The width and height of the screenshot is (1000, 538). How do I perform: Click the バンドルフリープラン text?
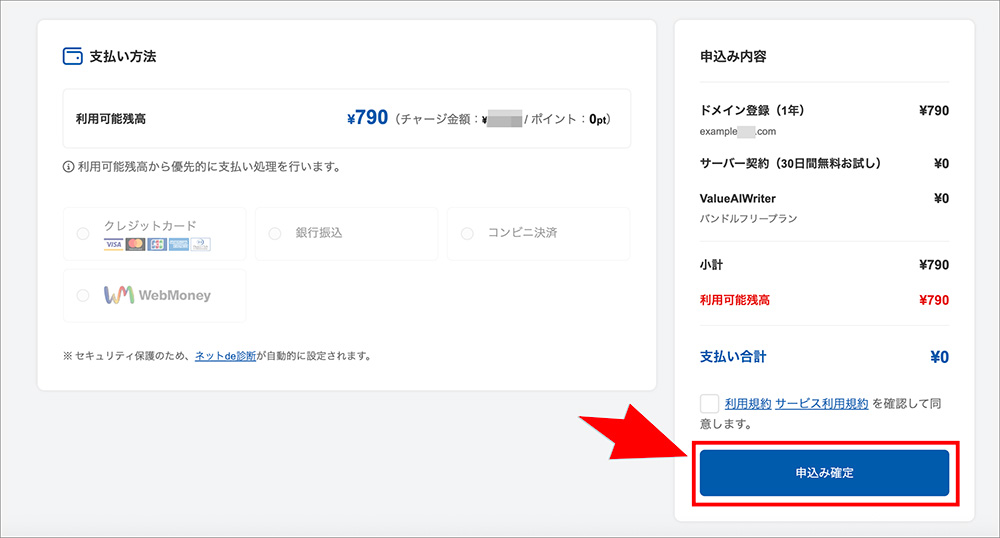point(748,219)
